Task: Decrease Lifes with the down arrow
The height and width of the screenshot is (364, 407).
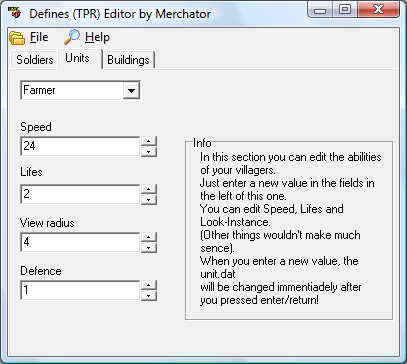Action: (149, 200)
